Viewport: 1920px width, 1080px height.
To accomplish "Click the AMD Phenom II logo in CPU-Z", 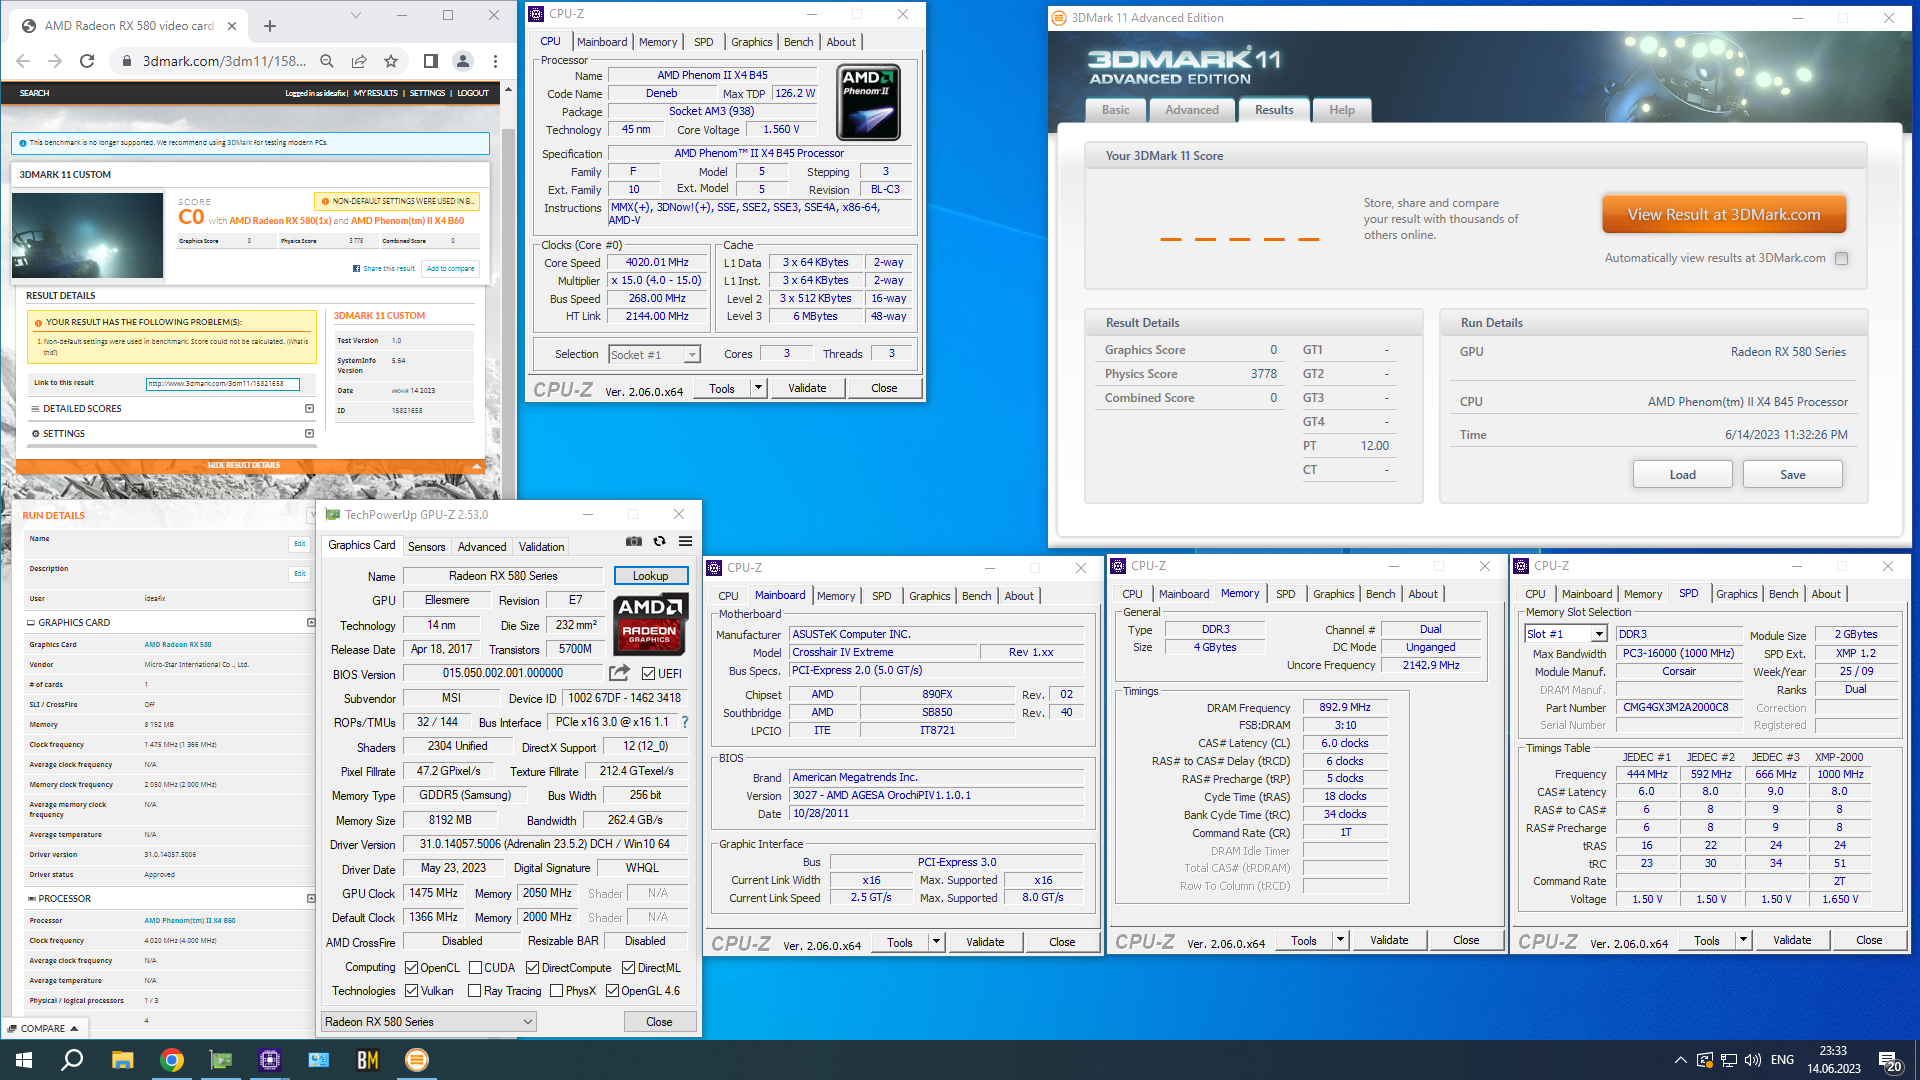I will (x=868, y=102).
